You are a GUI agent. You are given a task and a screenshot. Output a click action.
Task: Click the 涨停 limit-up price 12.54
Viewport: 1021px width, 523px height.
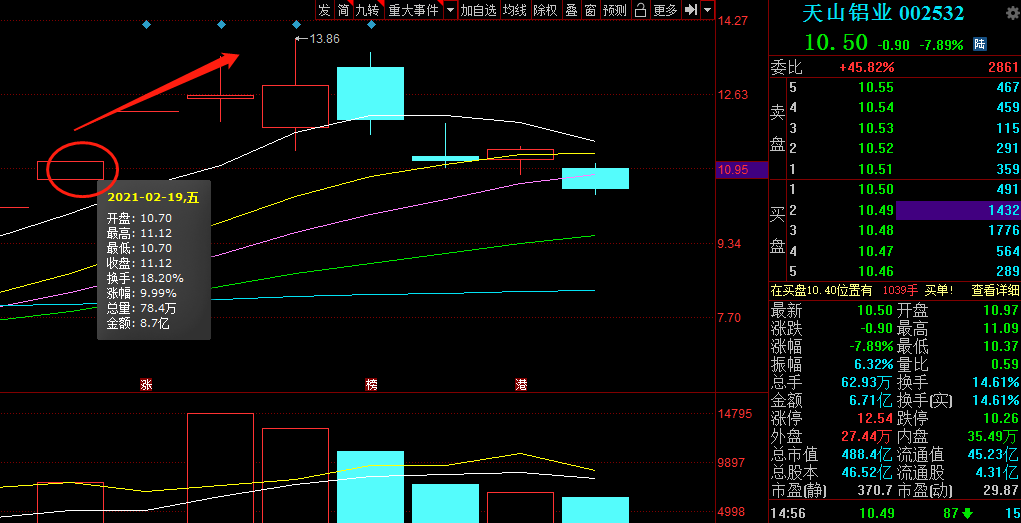pyautogui.click(x=876, y=418)
